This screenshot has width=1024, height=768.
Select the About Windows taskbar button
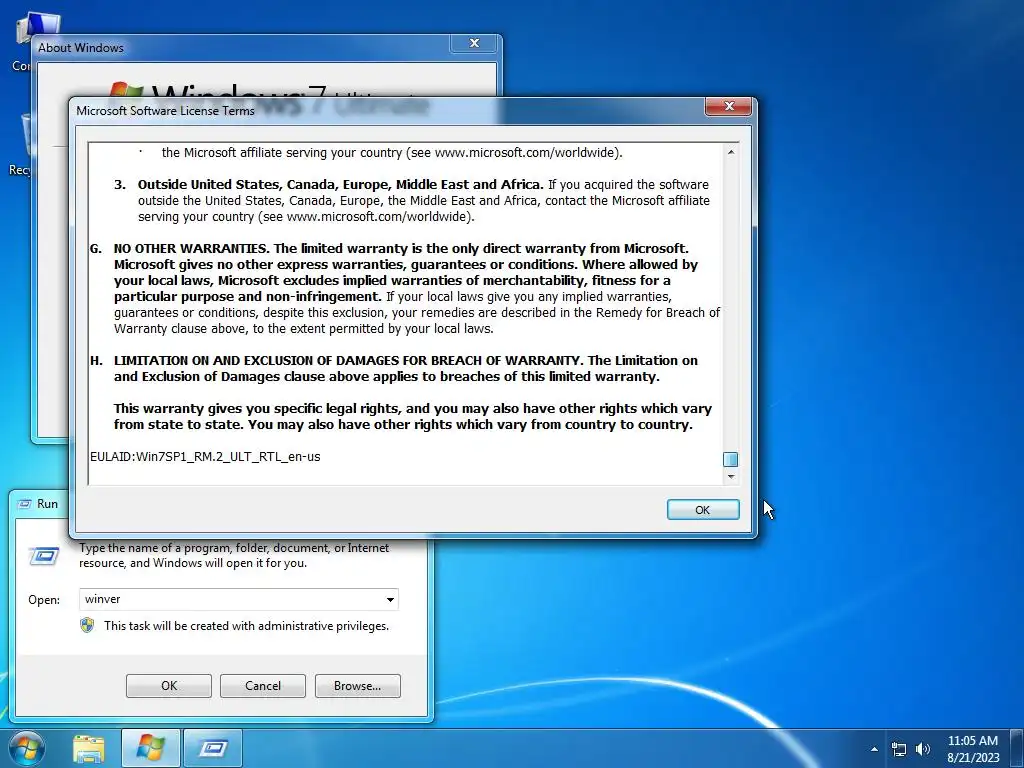point(150,748)
